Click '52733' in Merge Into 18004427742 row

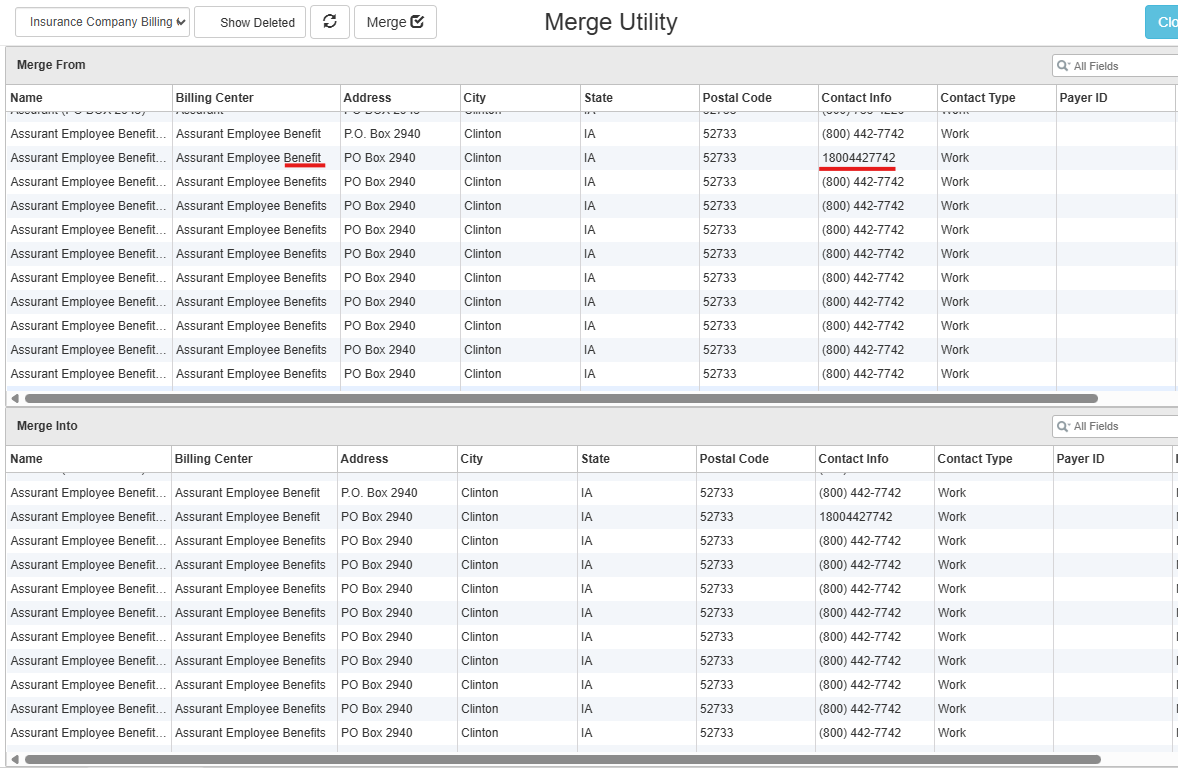(716, 517)
